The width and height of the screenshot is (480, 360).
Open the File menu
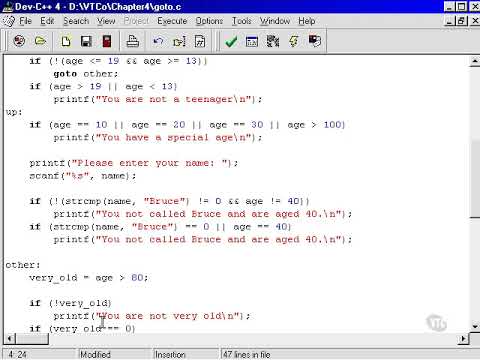[x=25, y=21]
